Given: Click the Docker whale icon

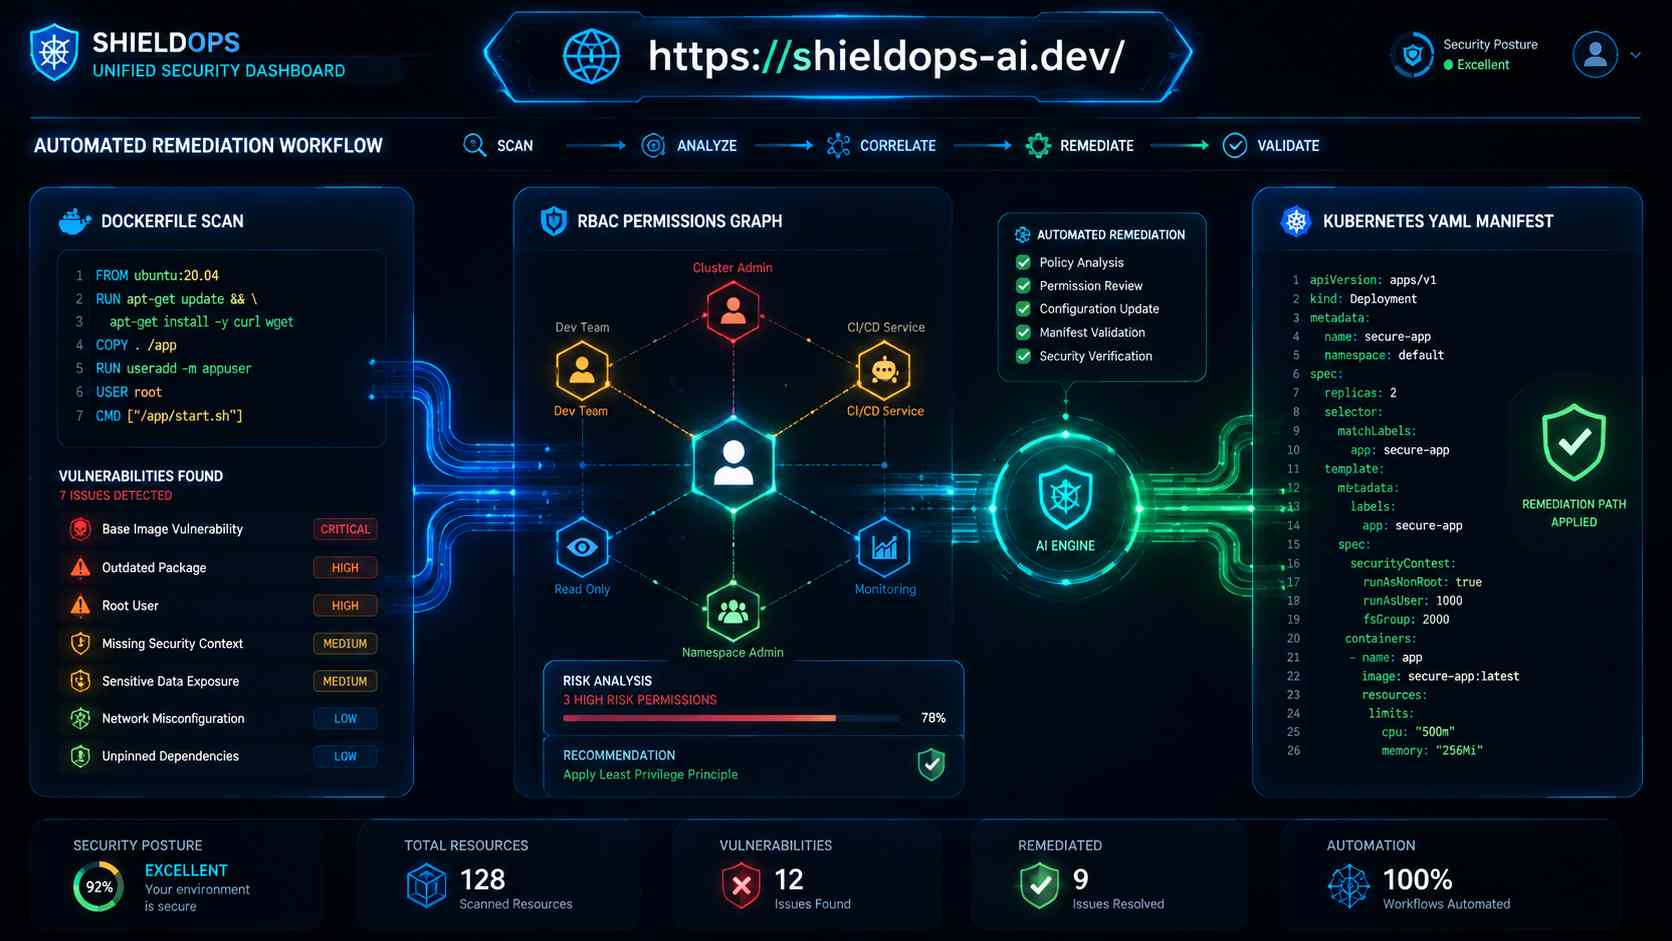Looking at the screenshot, I should pyautogui.click(x=75, y=221).
